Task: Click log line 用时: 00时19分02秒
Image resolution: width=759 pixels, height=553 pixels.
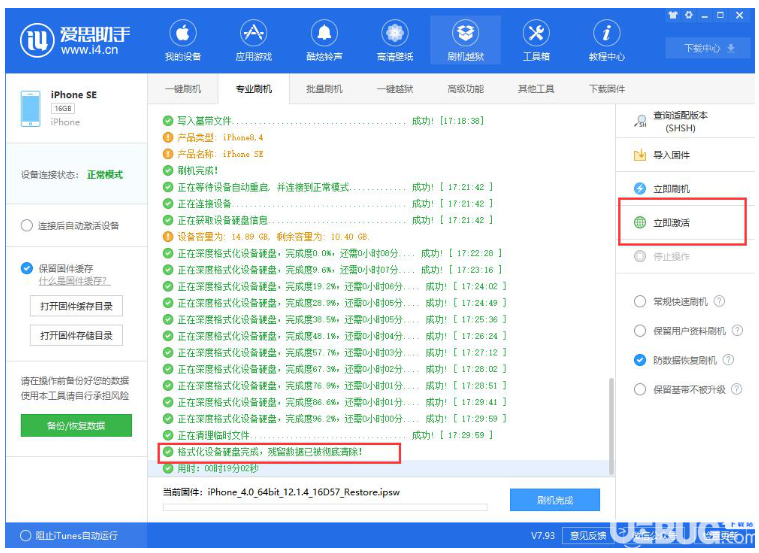Action: 211,468
